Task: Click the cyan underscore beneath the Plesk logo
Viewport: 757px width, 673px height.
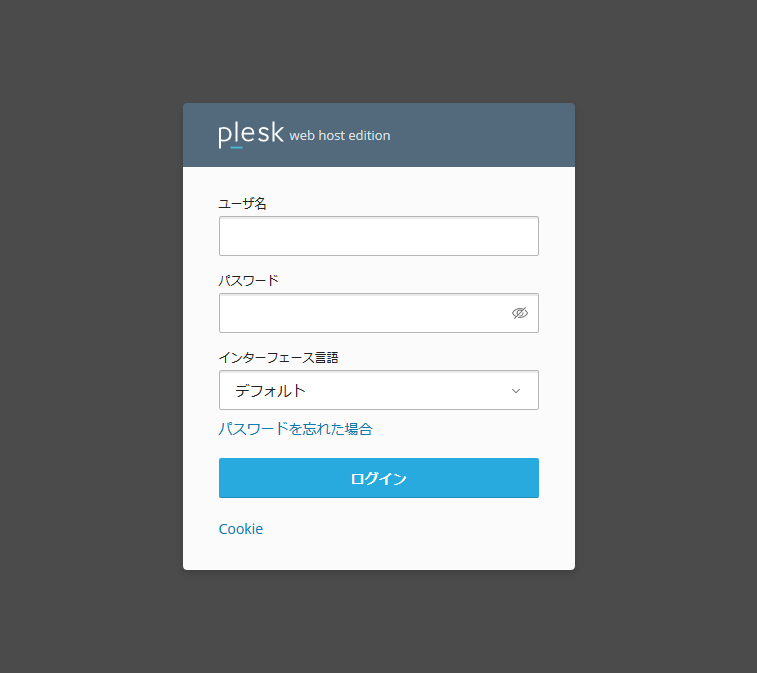Action: [236, 147]
